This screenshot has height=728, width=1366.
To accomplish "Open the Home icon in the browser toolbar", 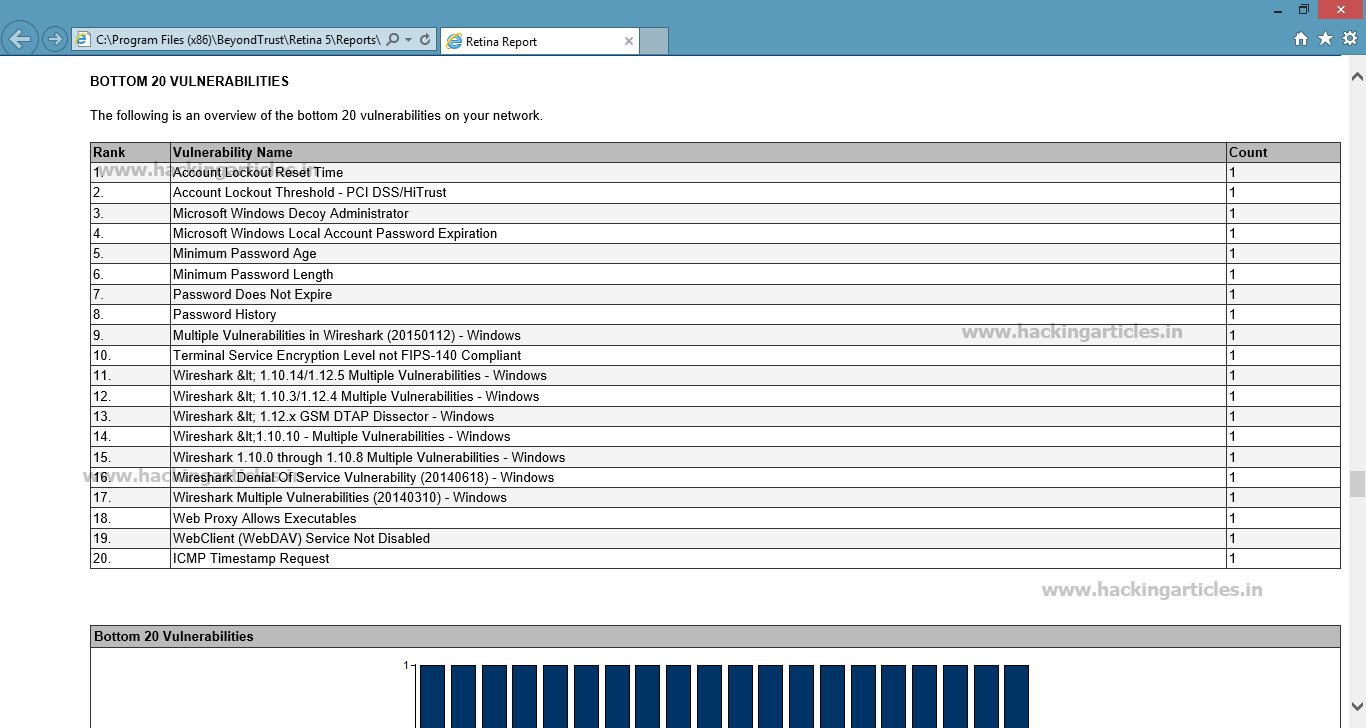I will click(x=1301, y=39).
